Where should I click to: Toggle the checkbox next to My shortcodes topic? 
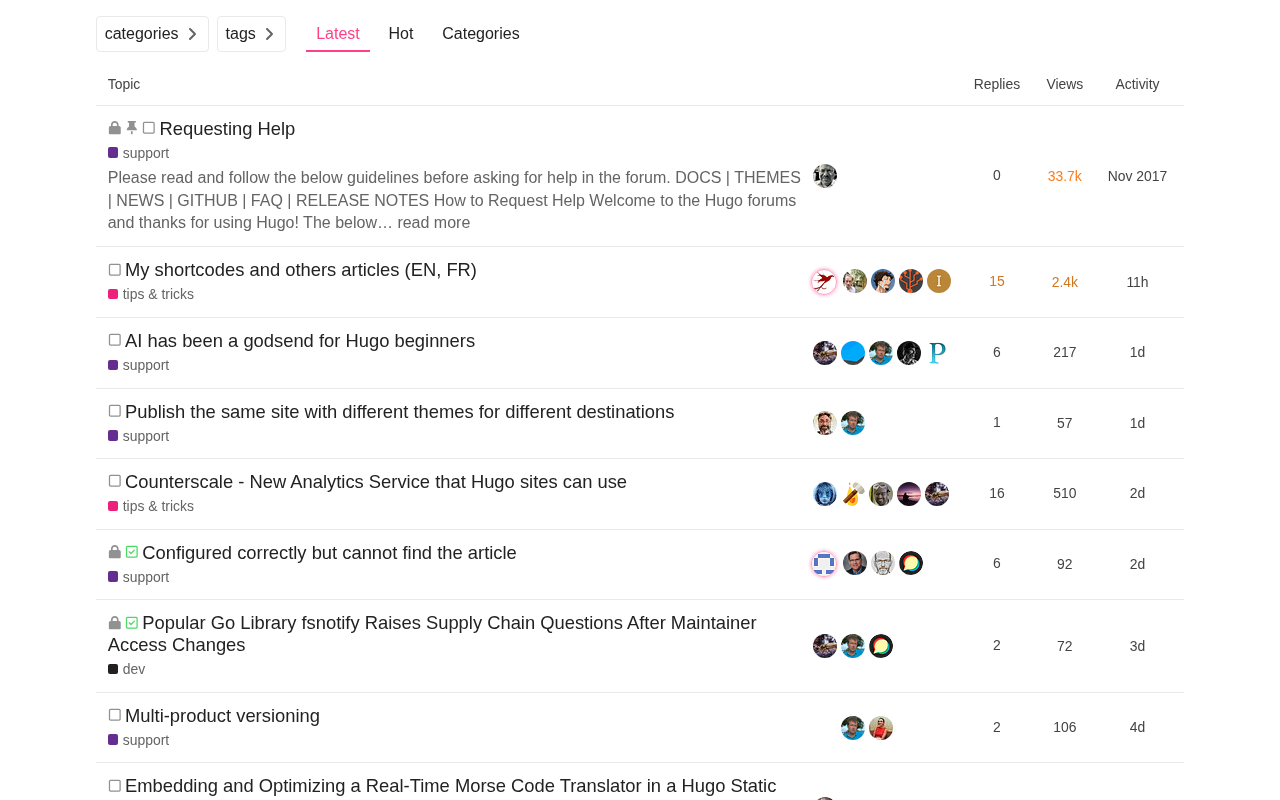115,270
